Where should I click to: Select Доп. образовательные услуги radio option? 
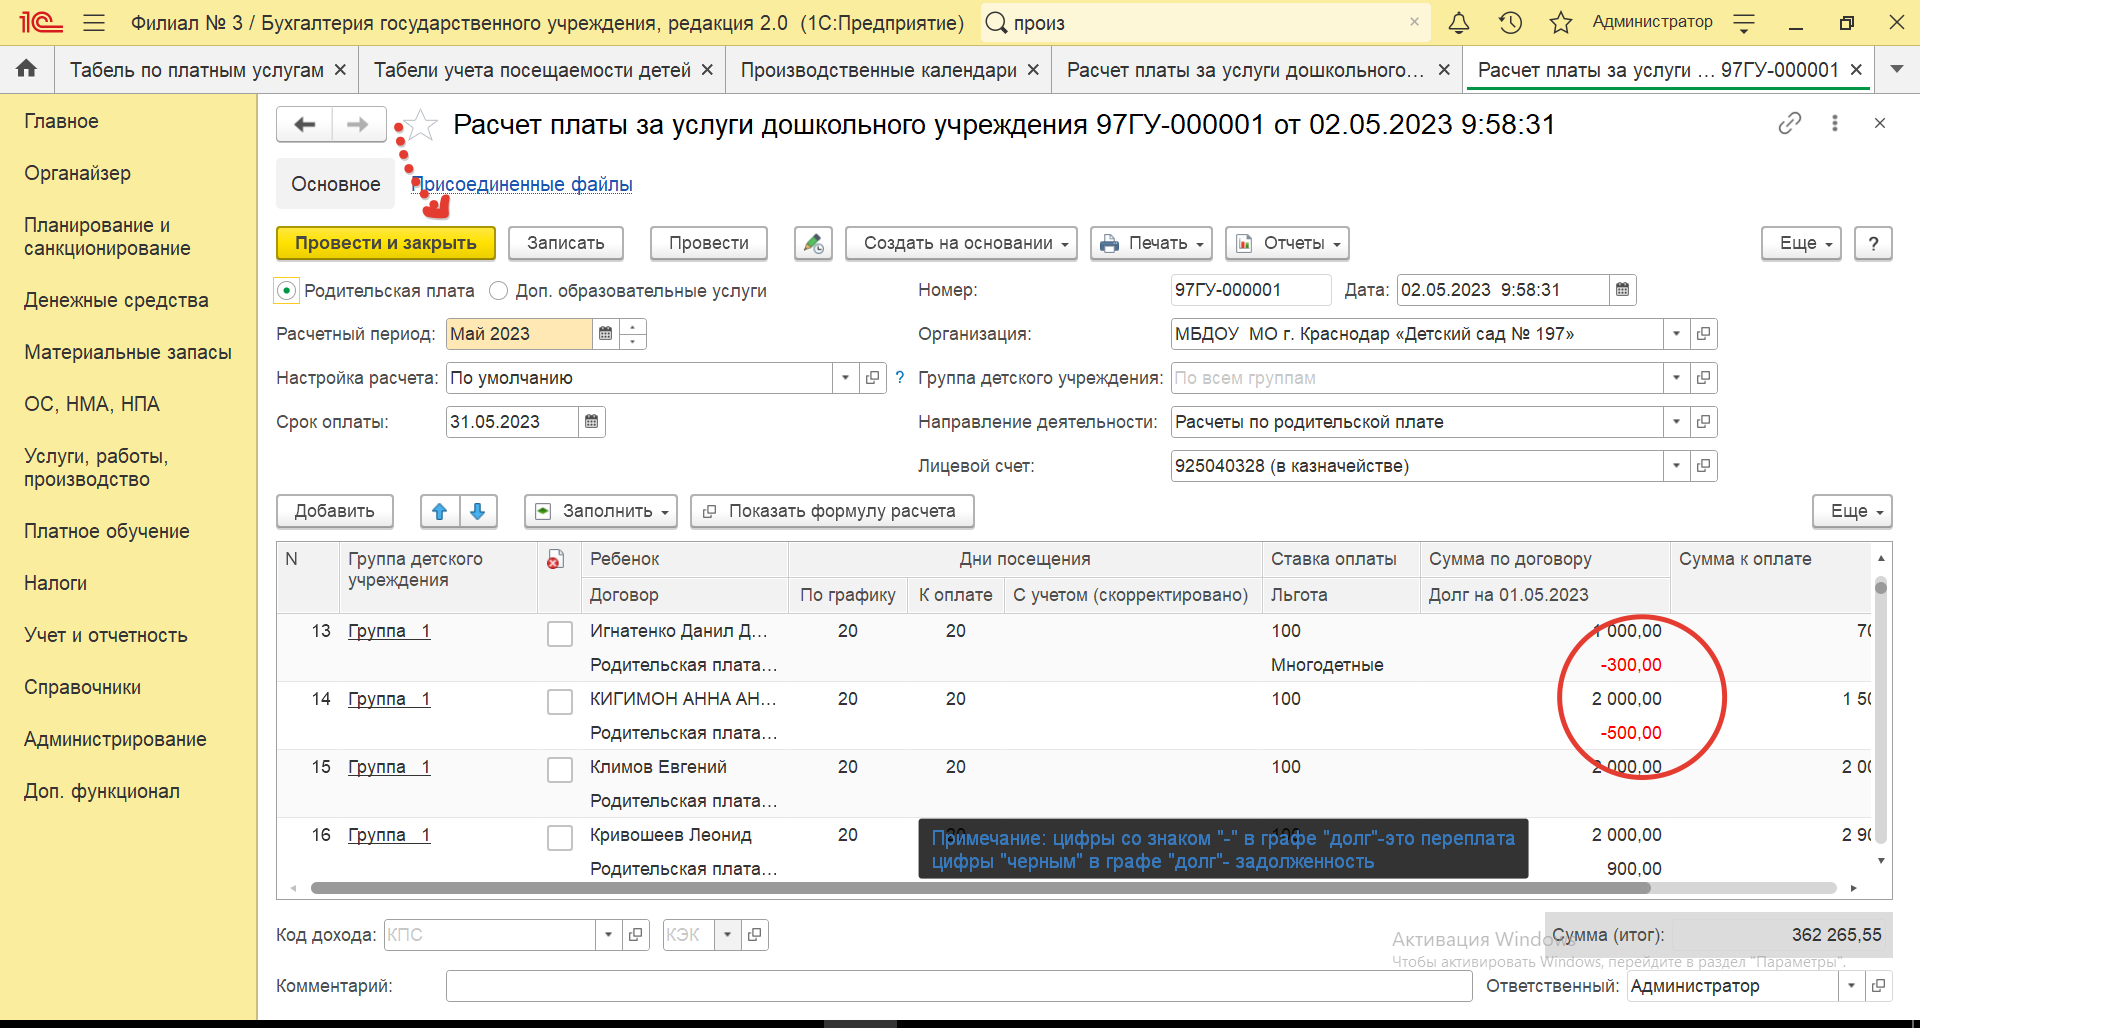(x=498, y=291)
